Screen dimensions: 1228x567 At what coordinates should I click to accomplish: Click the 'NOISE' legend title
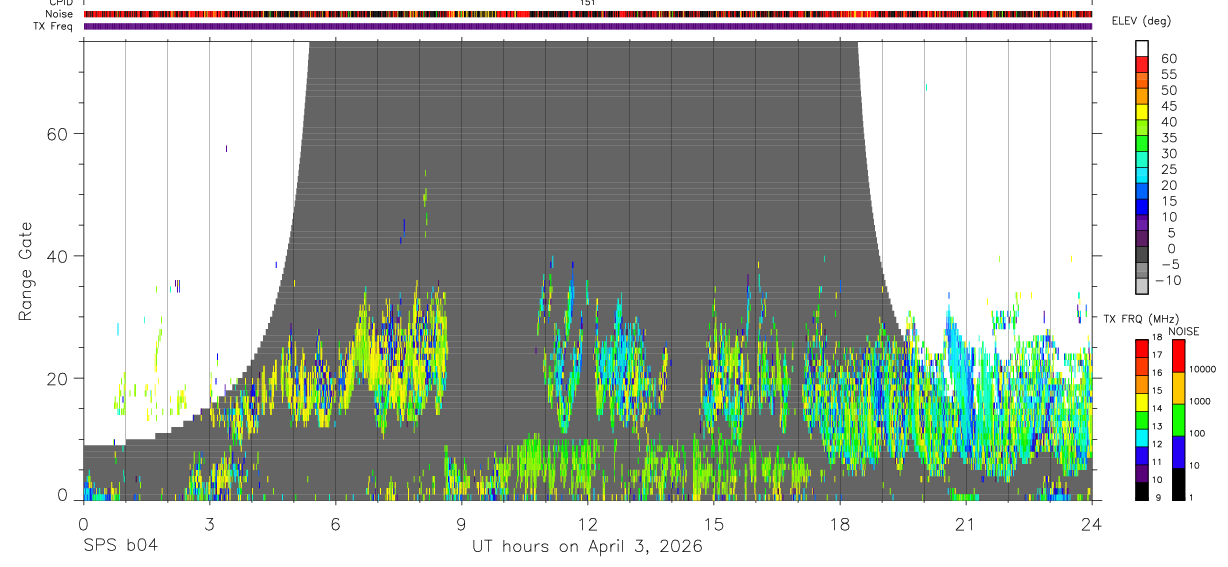1183,331
